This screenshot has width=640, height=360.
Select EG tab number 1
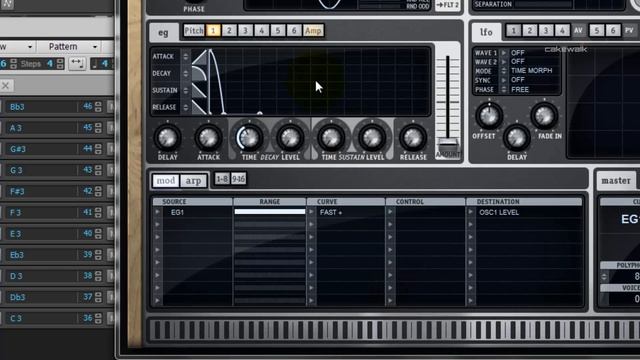pyautogui.click(x=213, y=31)
